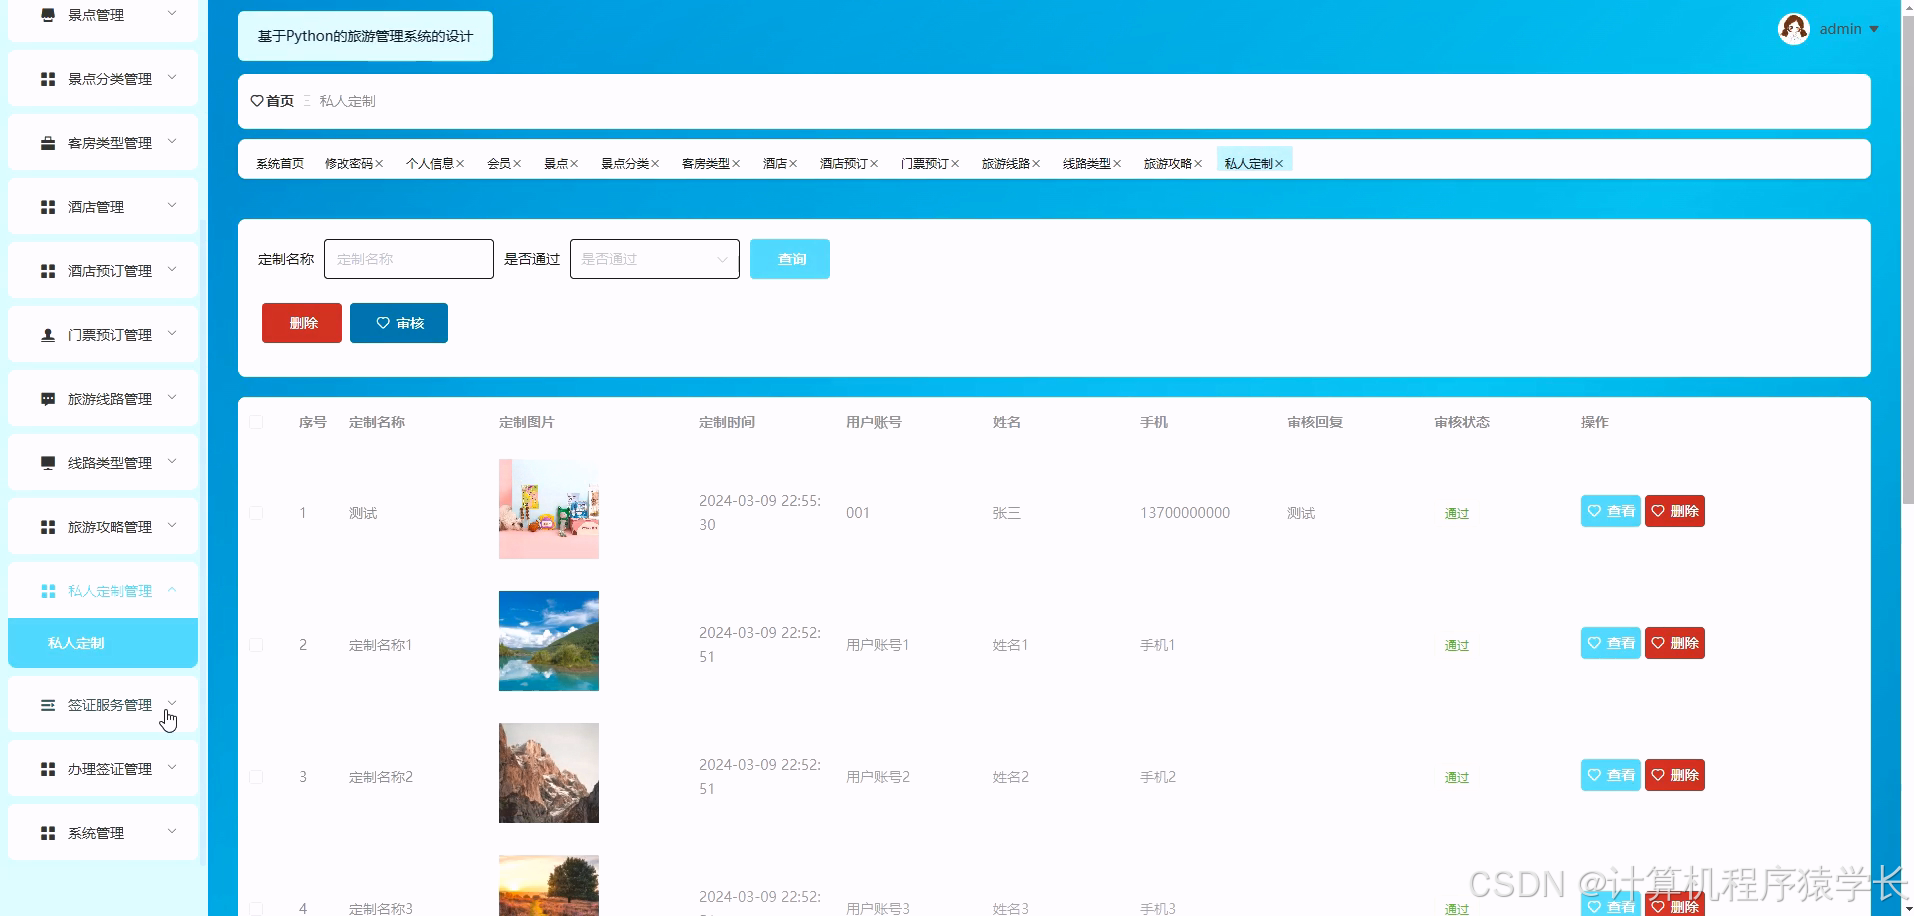
Task: Switch to the 系统首页 tab
Action: coord(280,164)
